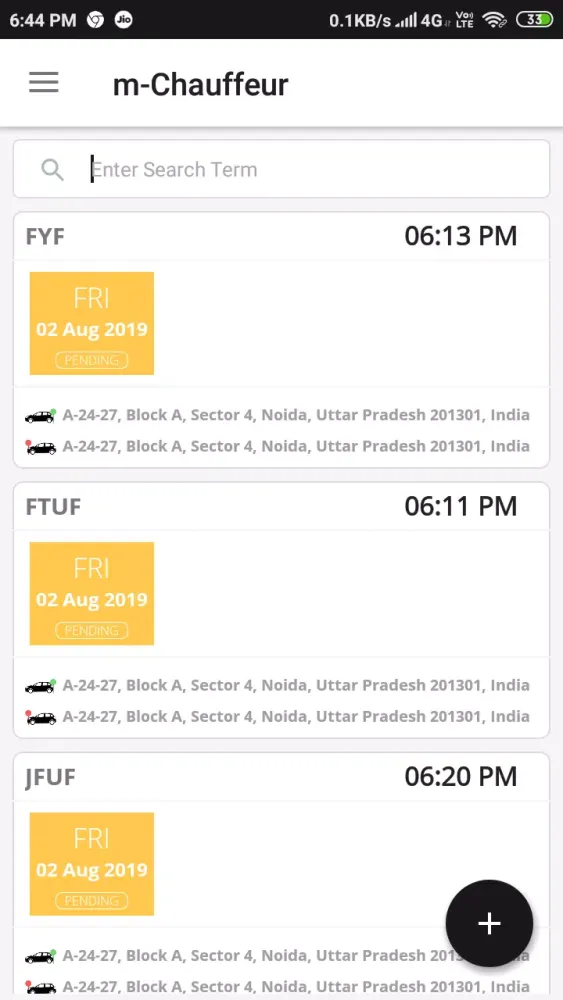Screen dimensions: 563x1000
Task: Open the hamburger navigation menu
Action: coord(43,83)
